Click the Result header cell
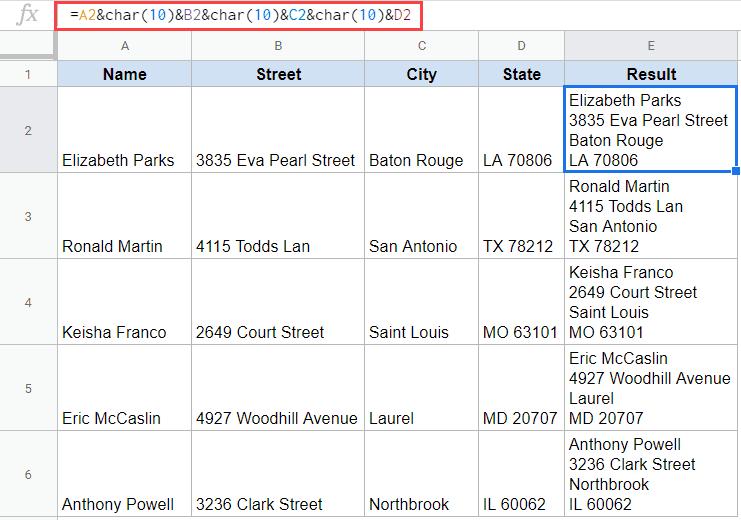The width and height of the screenshot is (741, 520). pyautogui.click(x=651, y=74)
